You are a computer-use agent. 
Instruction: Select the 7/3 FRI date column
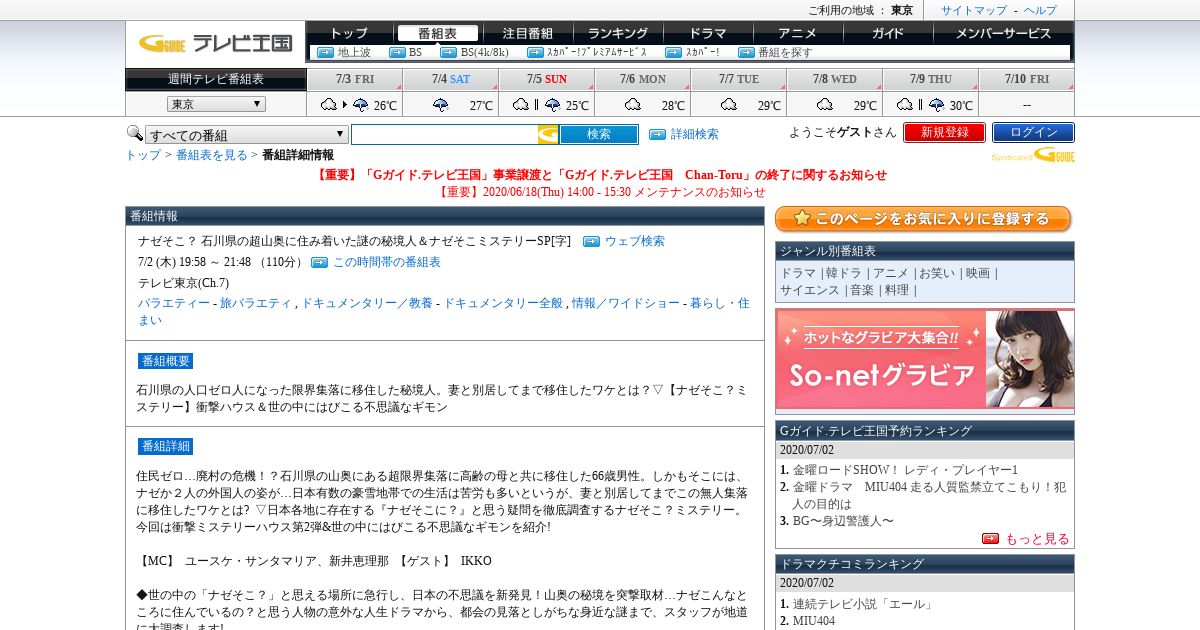355,79
